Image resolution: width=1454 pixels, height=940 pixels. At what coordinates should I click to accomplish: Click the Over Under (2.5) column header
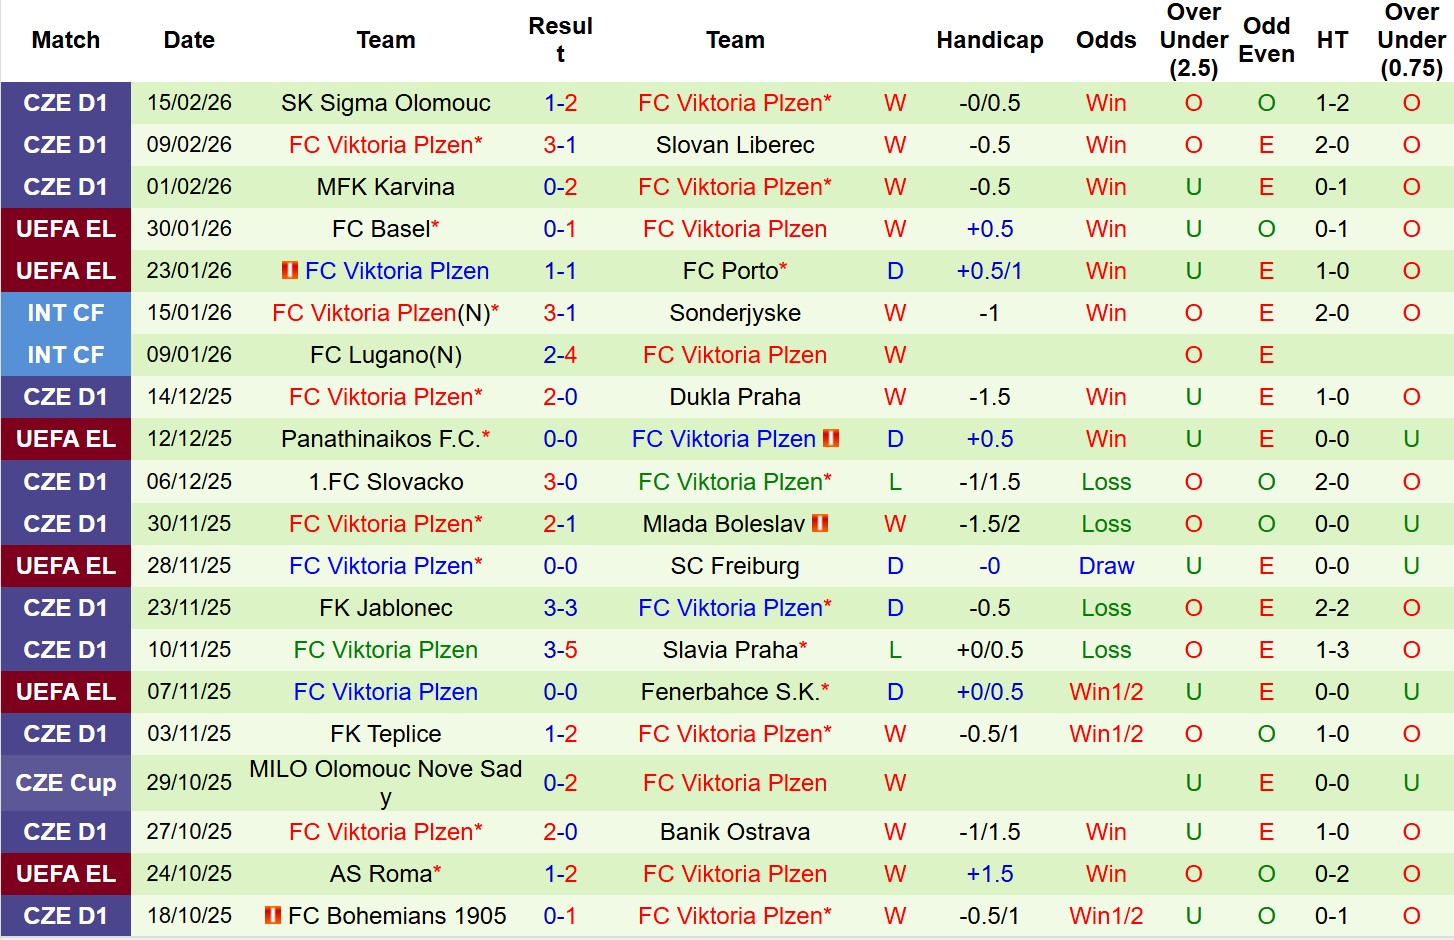1193,40
